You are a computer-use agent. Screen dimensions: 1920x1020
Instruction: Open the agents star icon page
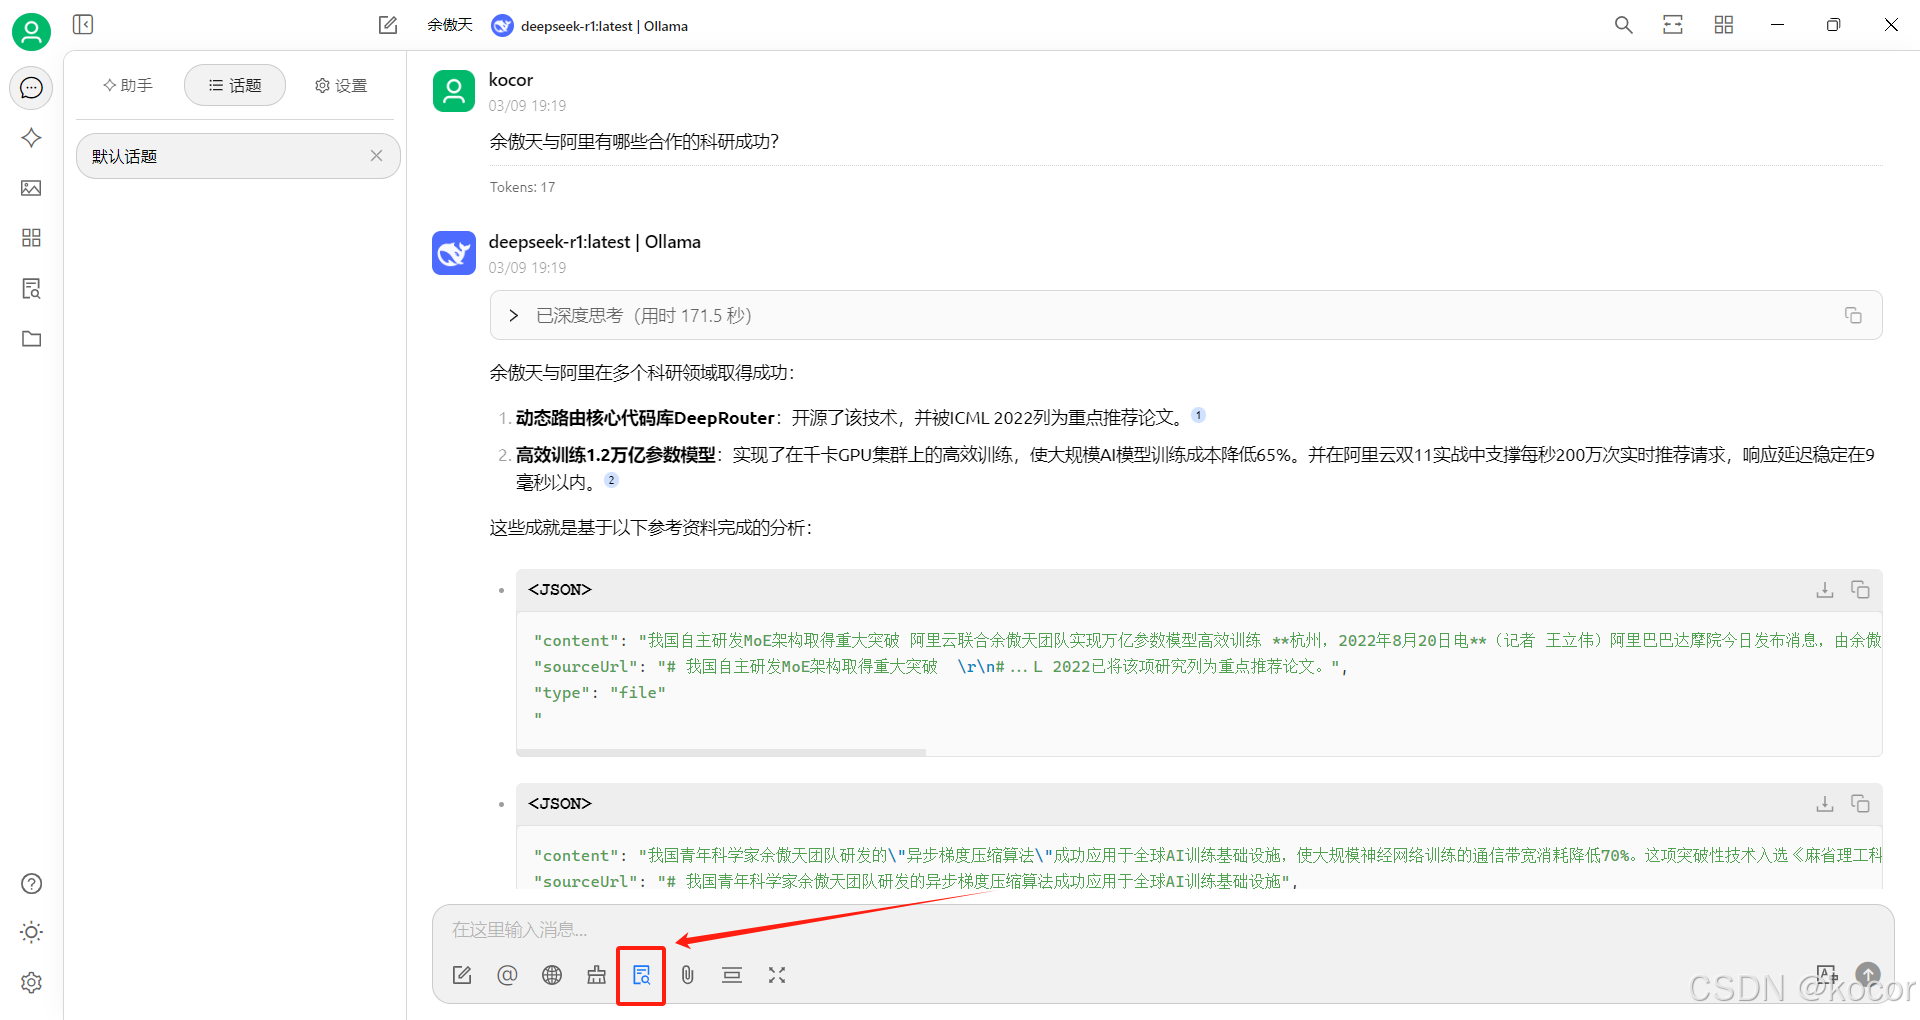click(31, 138)
